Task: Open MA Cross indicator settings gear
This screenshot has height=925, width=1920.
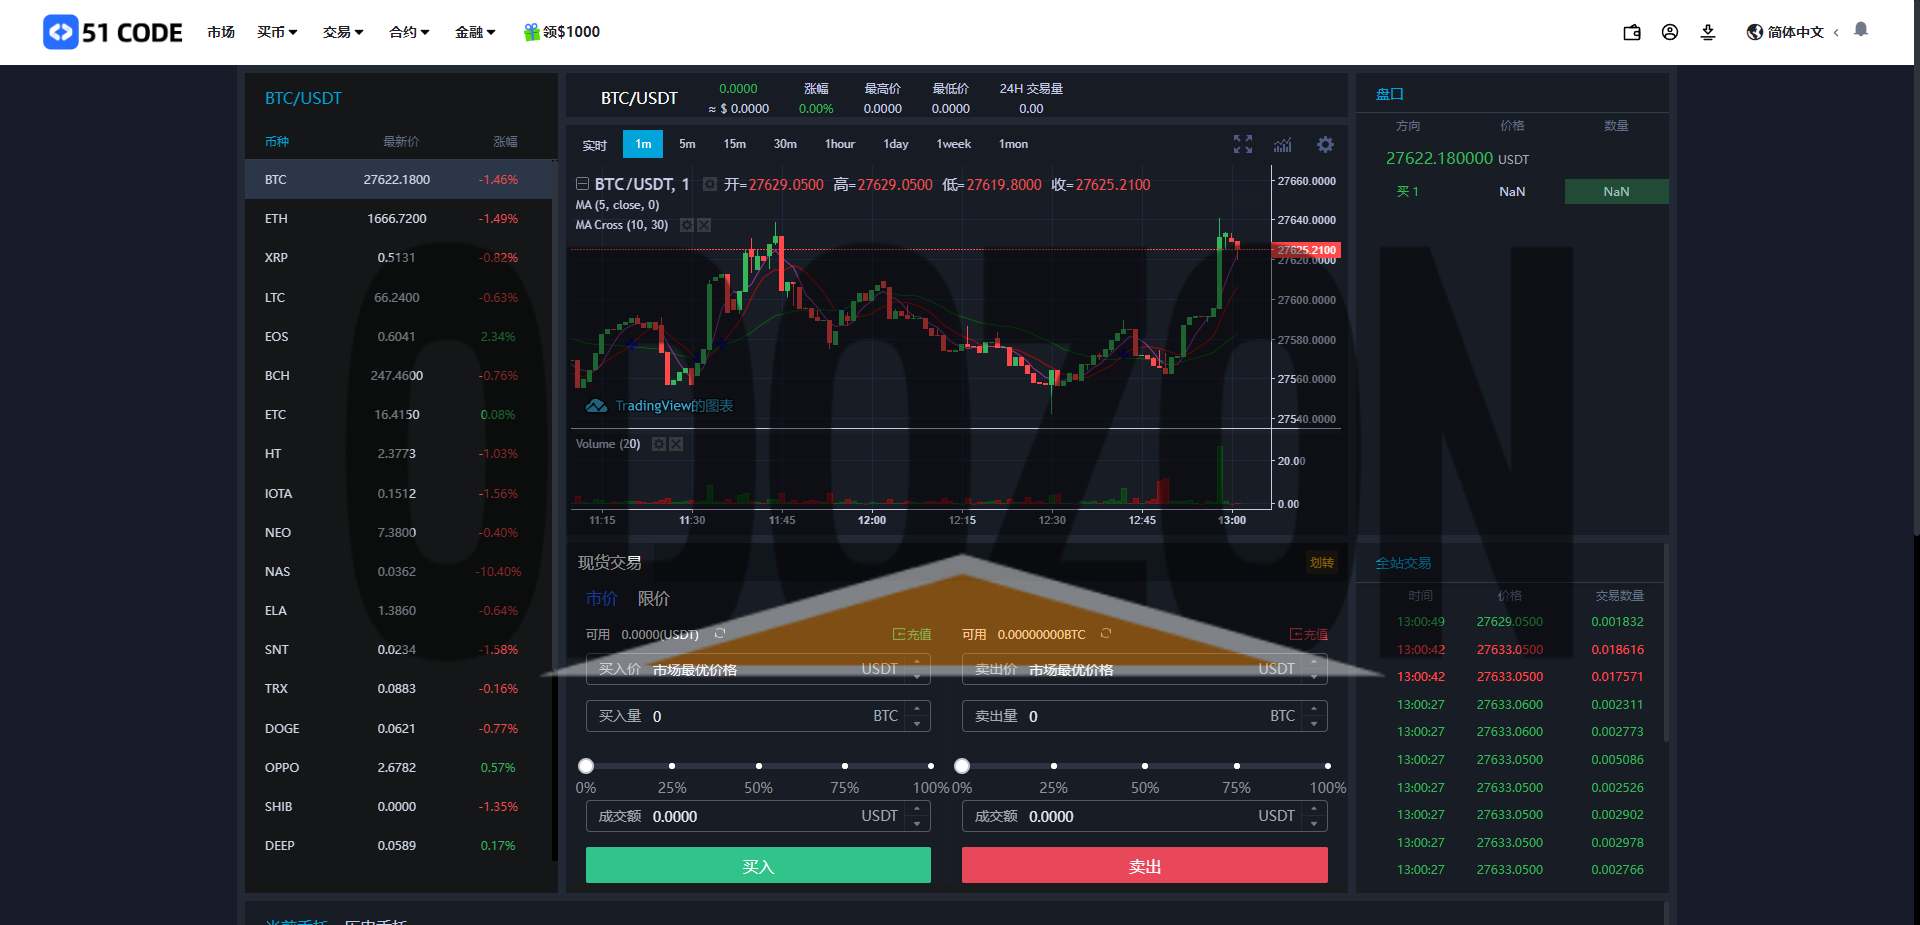Action: (687, 225)
